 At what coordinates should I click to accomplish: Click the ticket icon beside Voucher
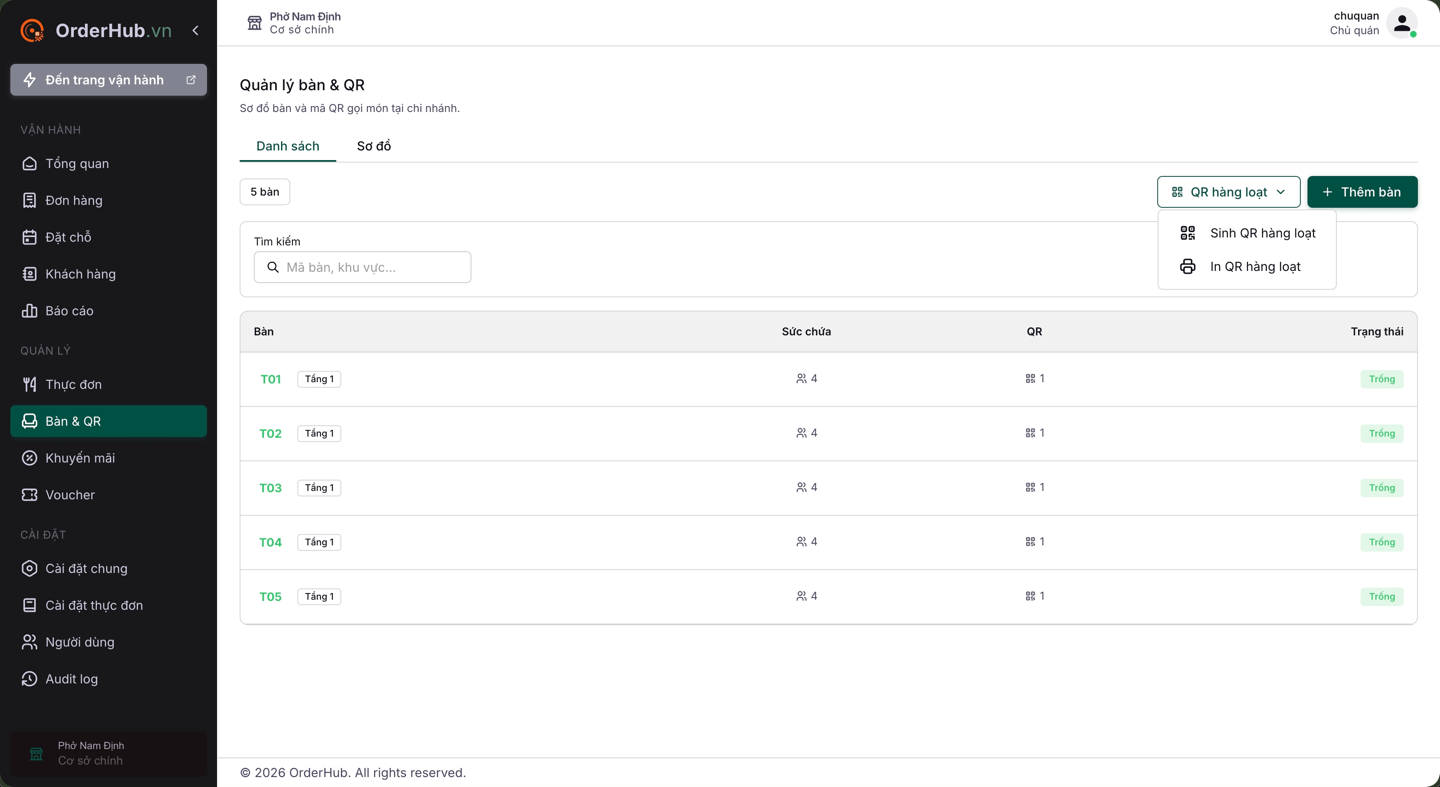pyautogui.click(x=29, y=495)
